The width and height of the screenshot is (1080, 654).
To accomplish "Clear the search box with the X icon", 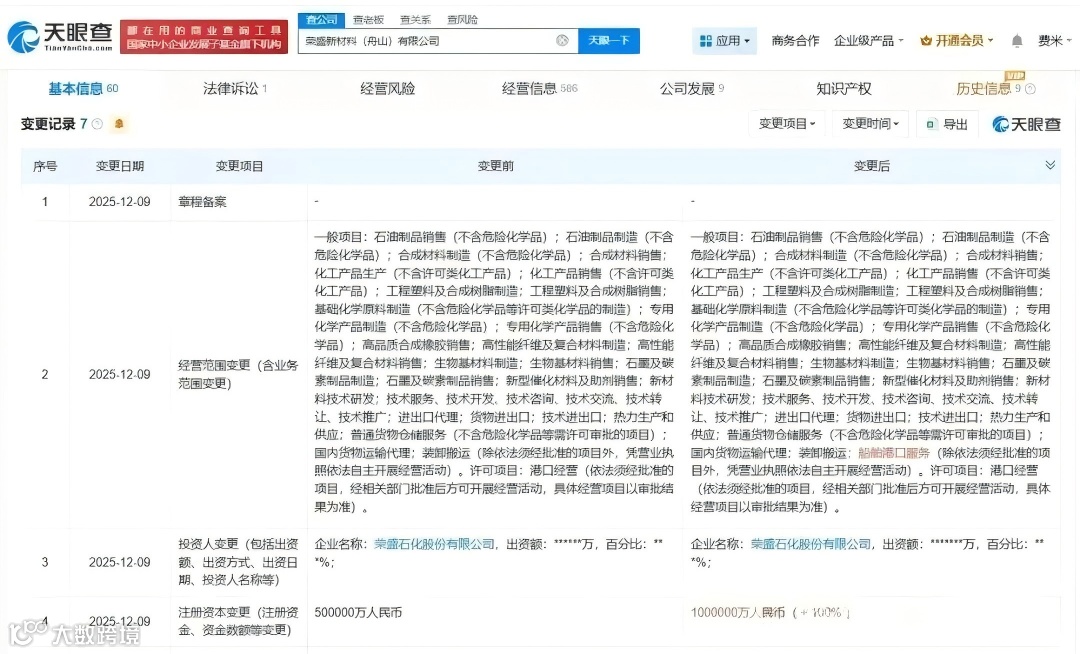I will pos(562,41).
